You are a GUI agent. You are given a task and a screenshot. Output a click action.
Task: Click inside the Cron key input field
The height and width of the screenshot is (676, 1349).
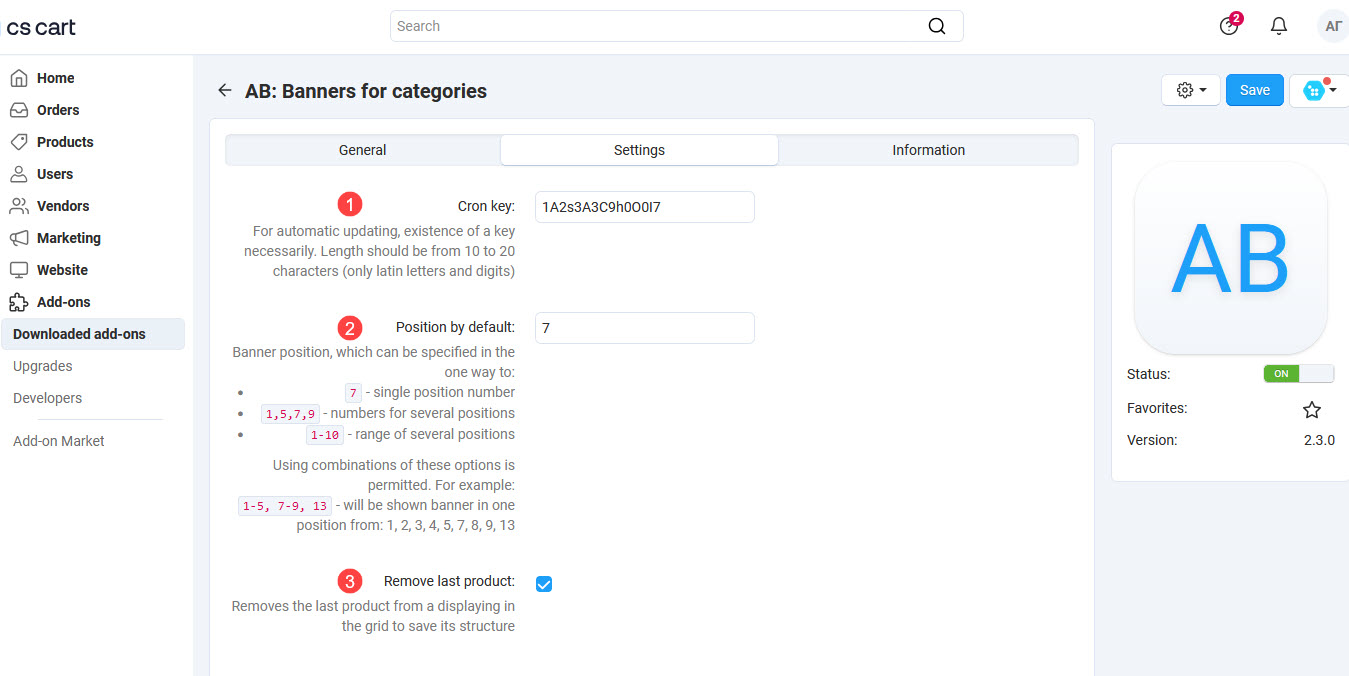[x=644, y=206]
